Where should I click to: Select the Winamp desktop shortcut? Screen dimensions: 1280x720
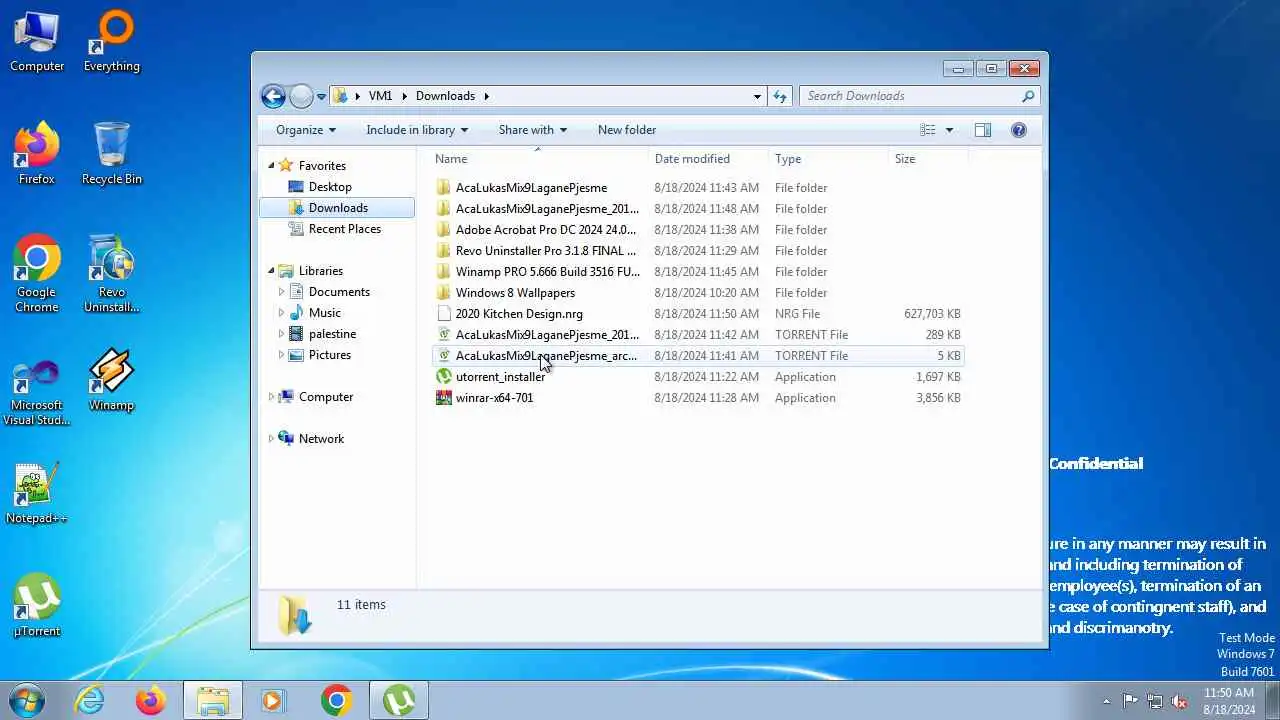[111, 381]
